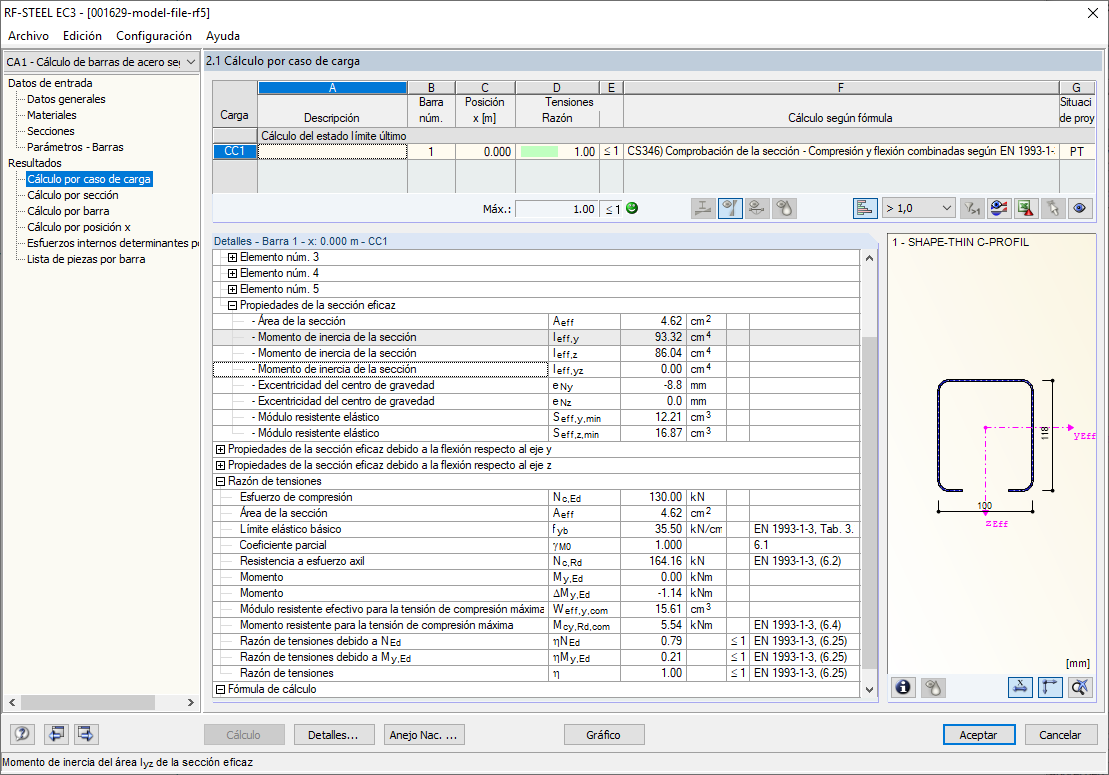Click the Detalles... button
The image size is (1109, 775).
pyautogui.click(x=333, y=735)
